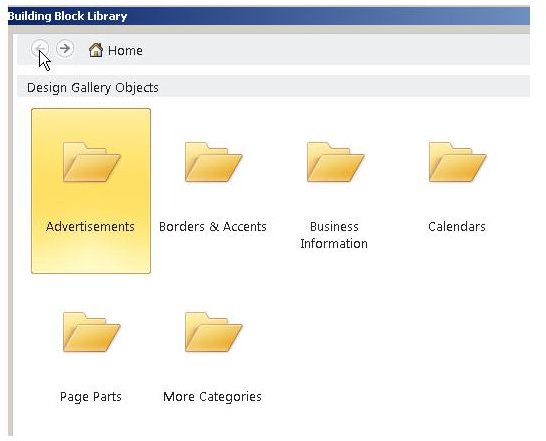Click the More Categories label
Image resolution: width=546 pixels, height=441 pixels.
coord(212,397)
